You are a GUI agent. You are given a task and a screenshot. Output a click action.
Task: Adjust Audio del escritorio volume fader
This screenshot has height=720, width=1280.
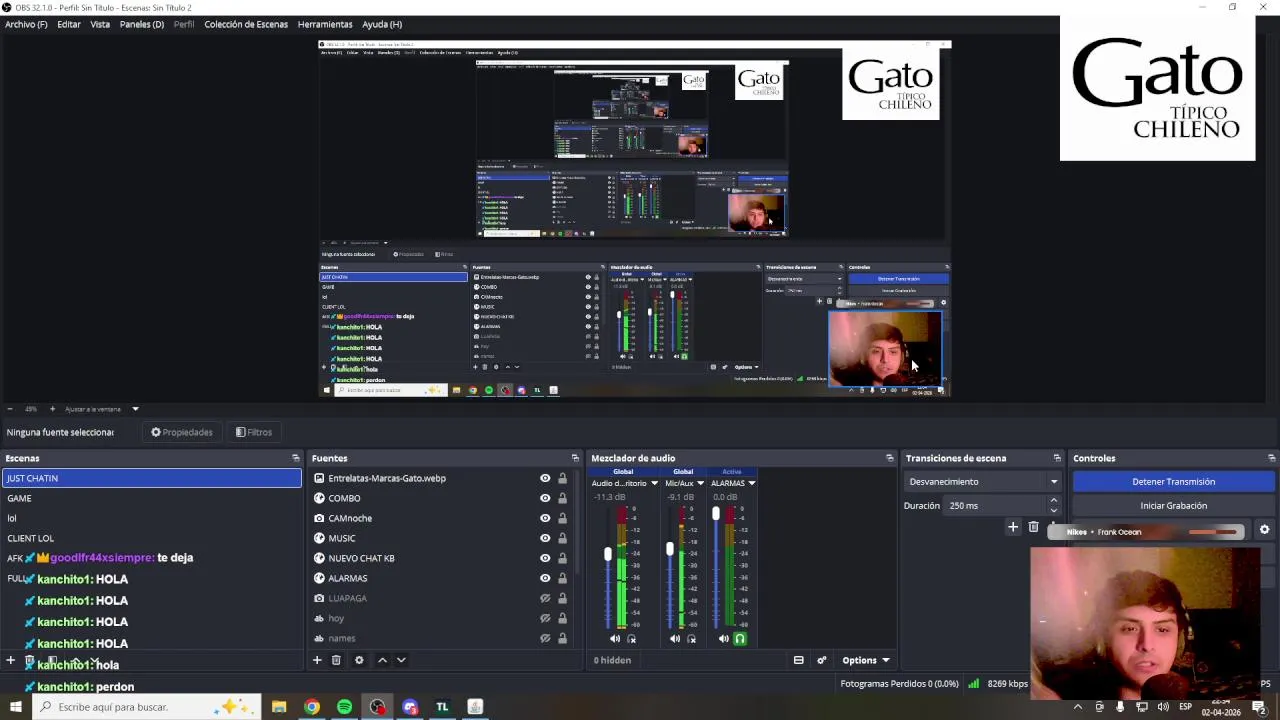607,554
